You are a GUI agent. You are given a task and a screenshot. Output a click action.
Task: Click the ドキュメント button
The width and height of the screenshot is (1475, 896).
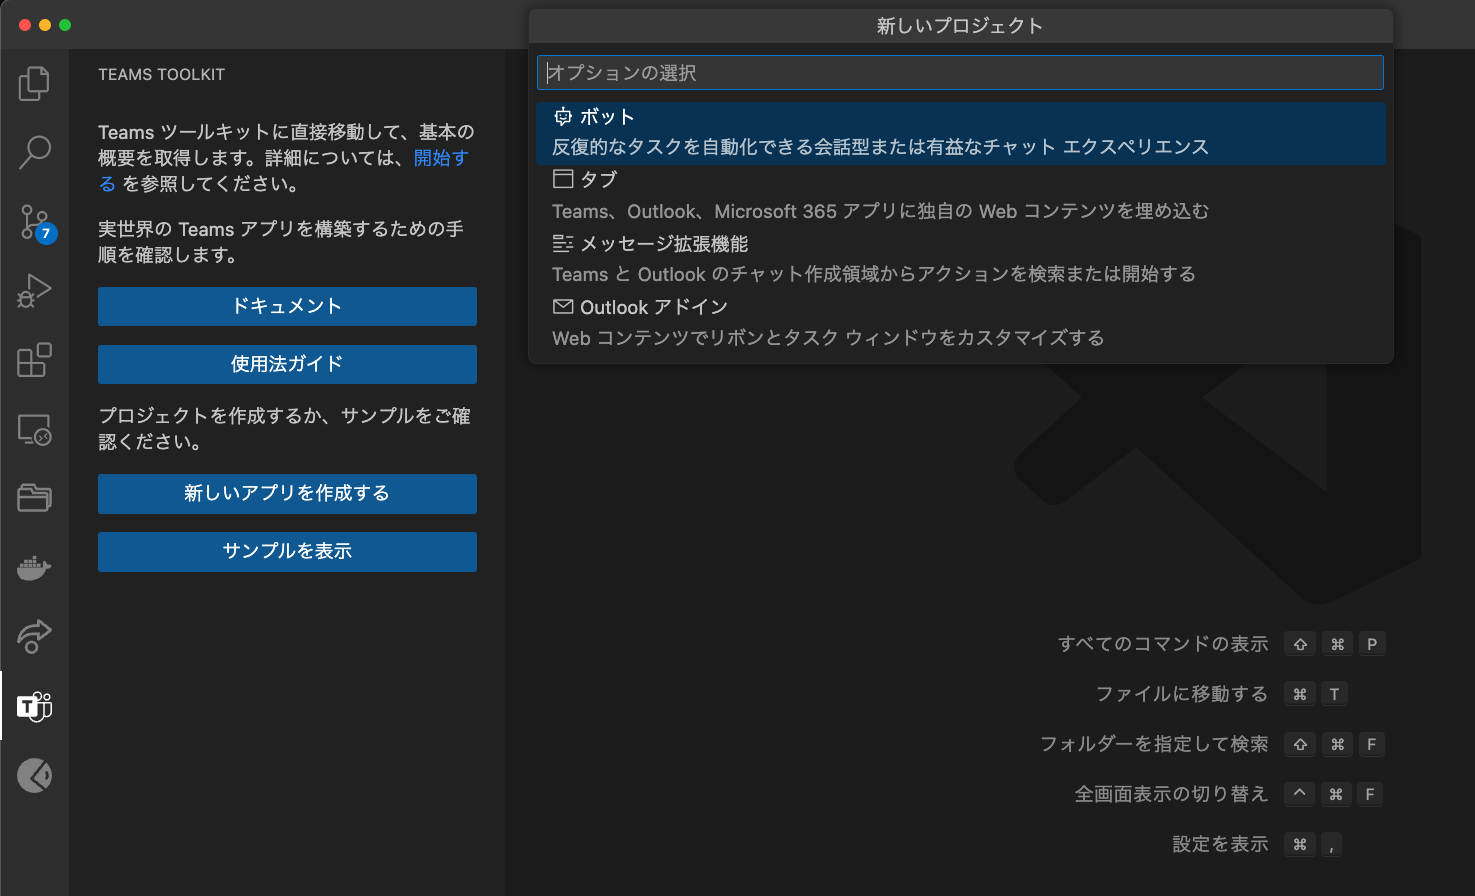(287, 306)
